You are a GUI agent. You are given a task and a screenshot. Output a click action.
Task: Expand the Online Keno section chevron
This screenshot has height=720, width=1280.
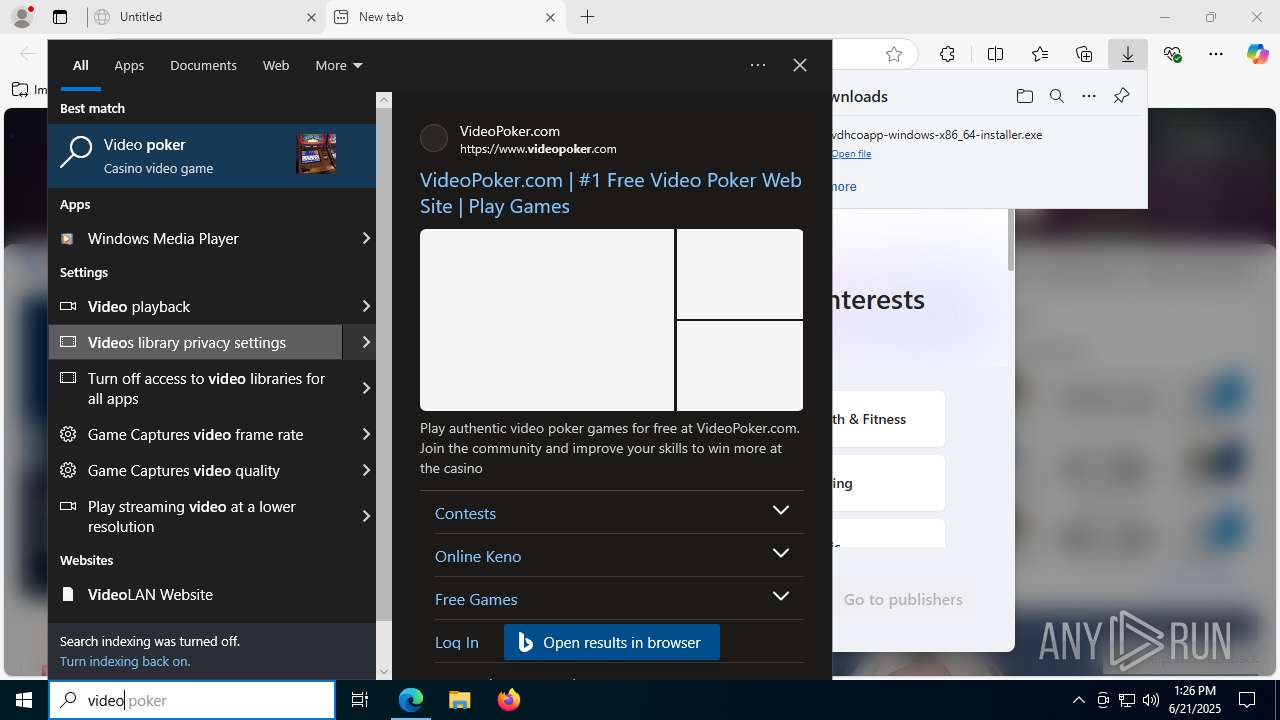[x=781, y=553]
